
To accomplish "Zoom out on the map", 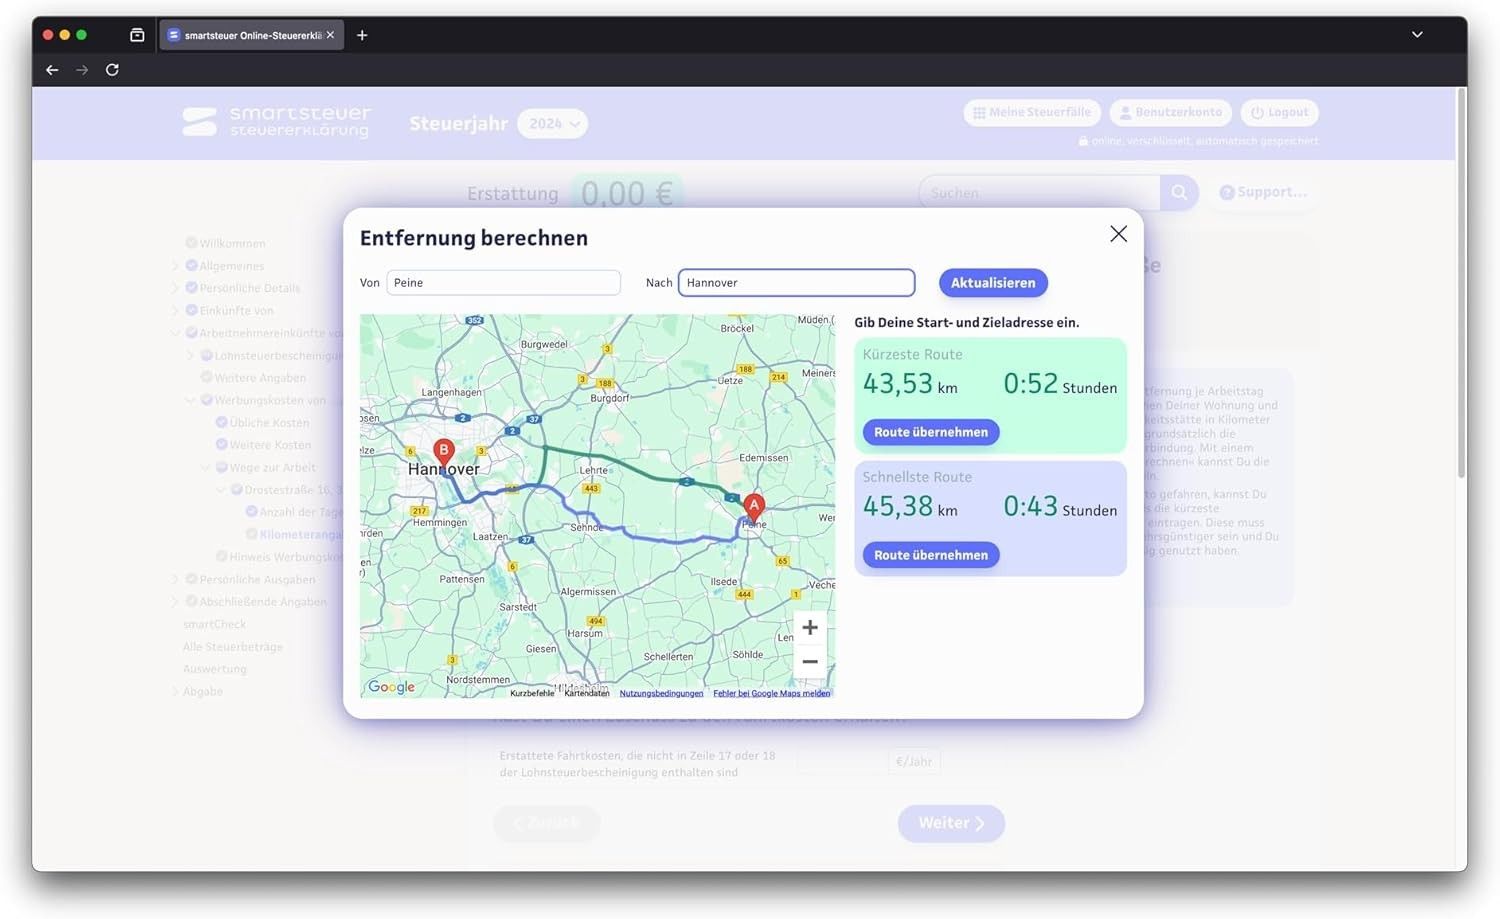I will click(810, 662).
